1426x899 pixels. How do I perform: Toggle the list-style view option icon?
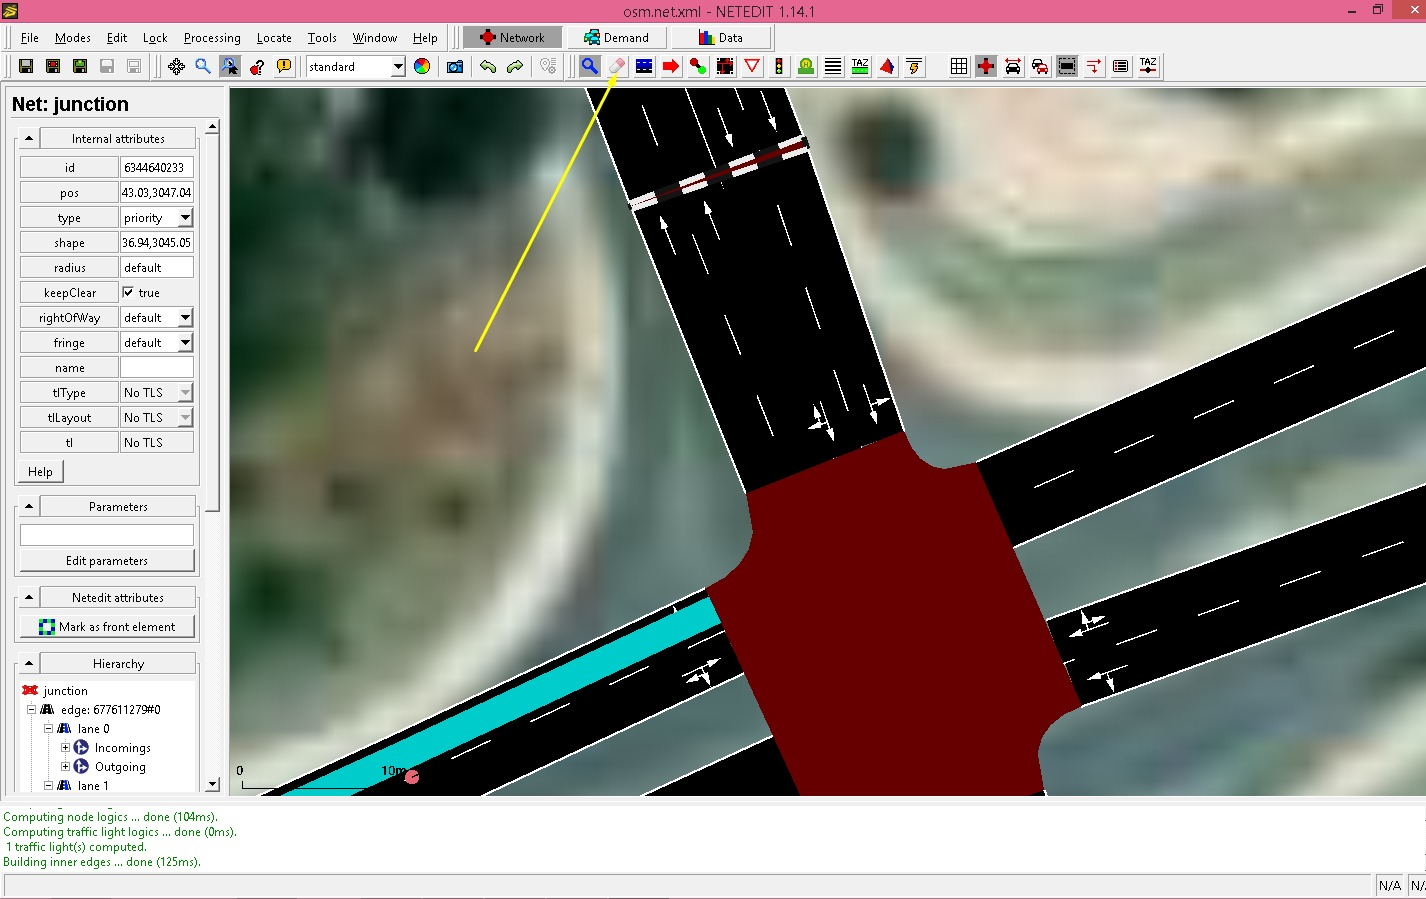(x=1121, y=66)
